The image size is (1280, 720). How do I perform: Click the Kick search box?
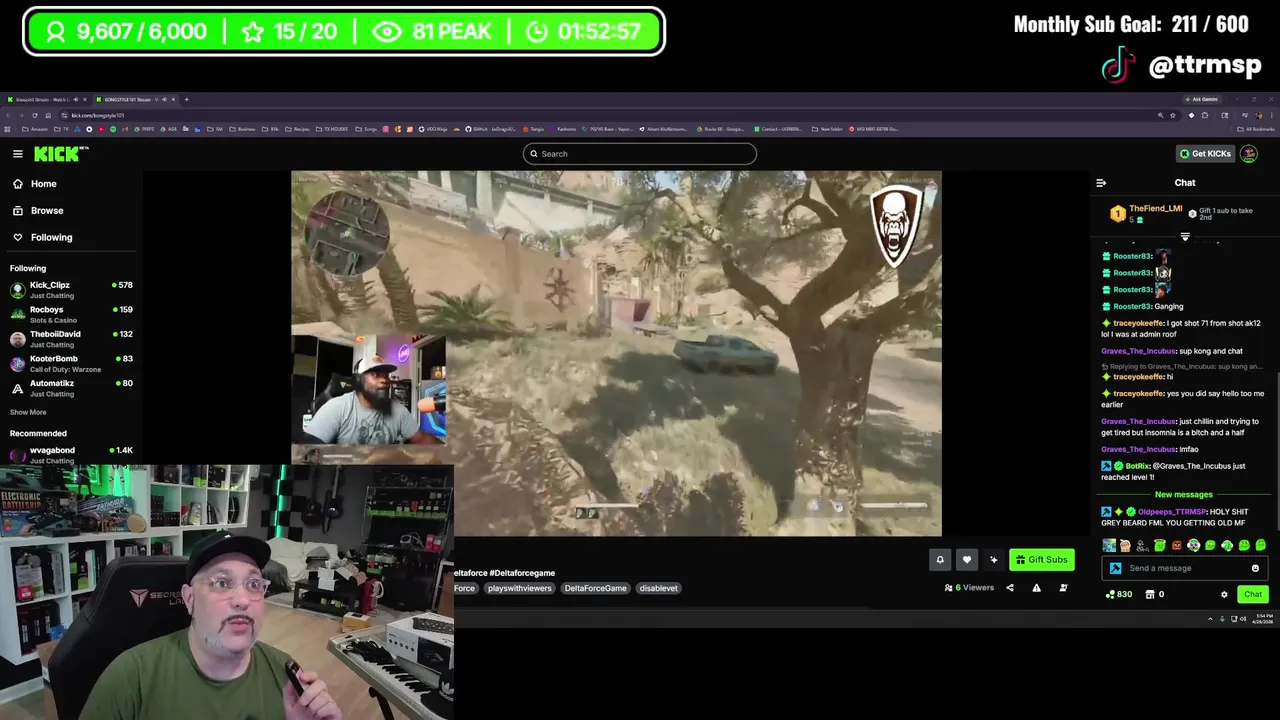tap(639, 154)
